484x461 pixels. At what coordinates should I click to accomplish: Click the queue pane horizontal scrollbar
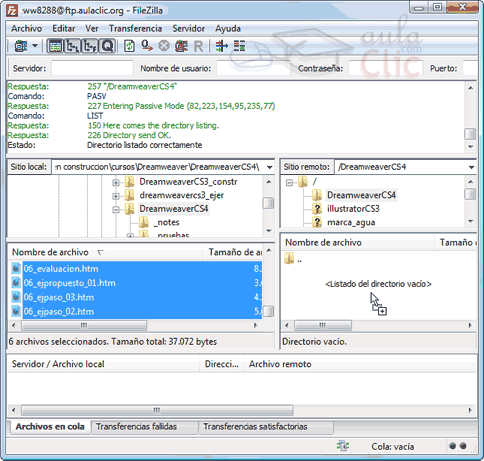tap(157, 410)
